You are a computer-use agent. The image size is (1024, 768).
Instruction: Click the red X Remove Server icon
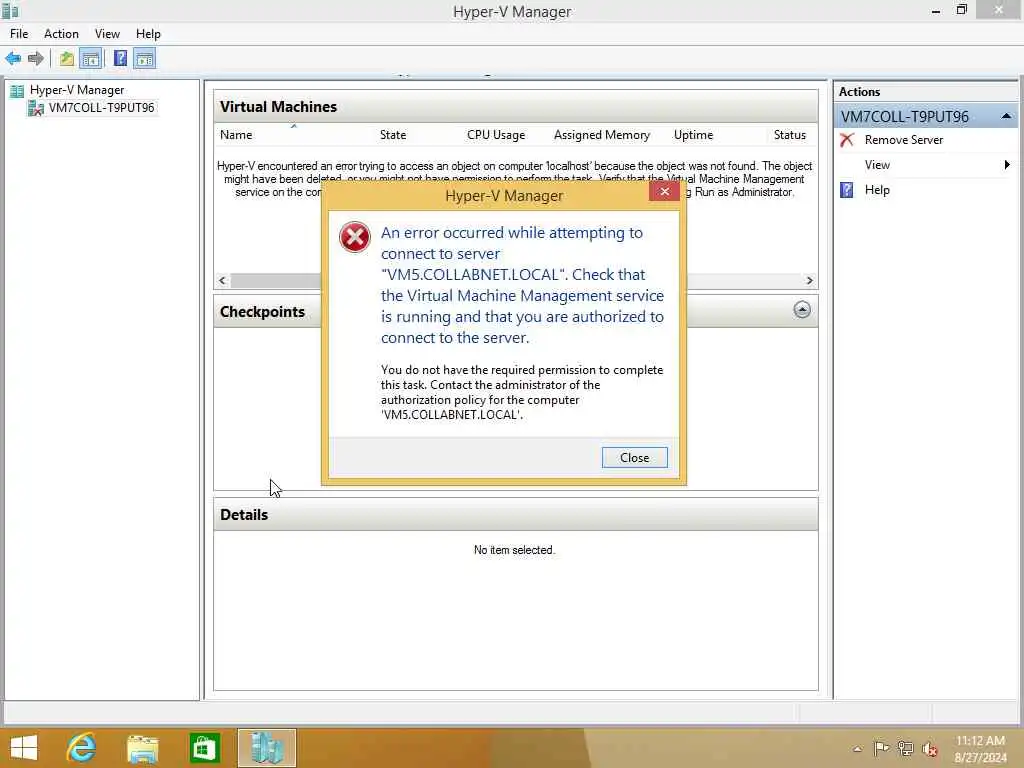click(x=847, y=140)
